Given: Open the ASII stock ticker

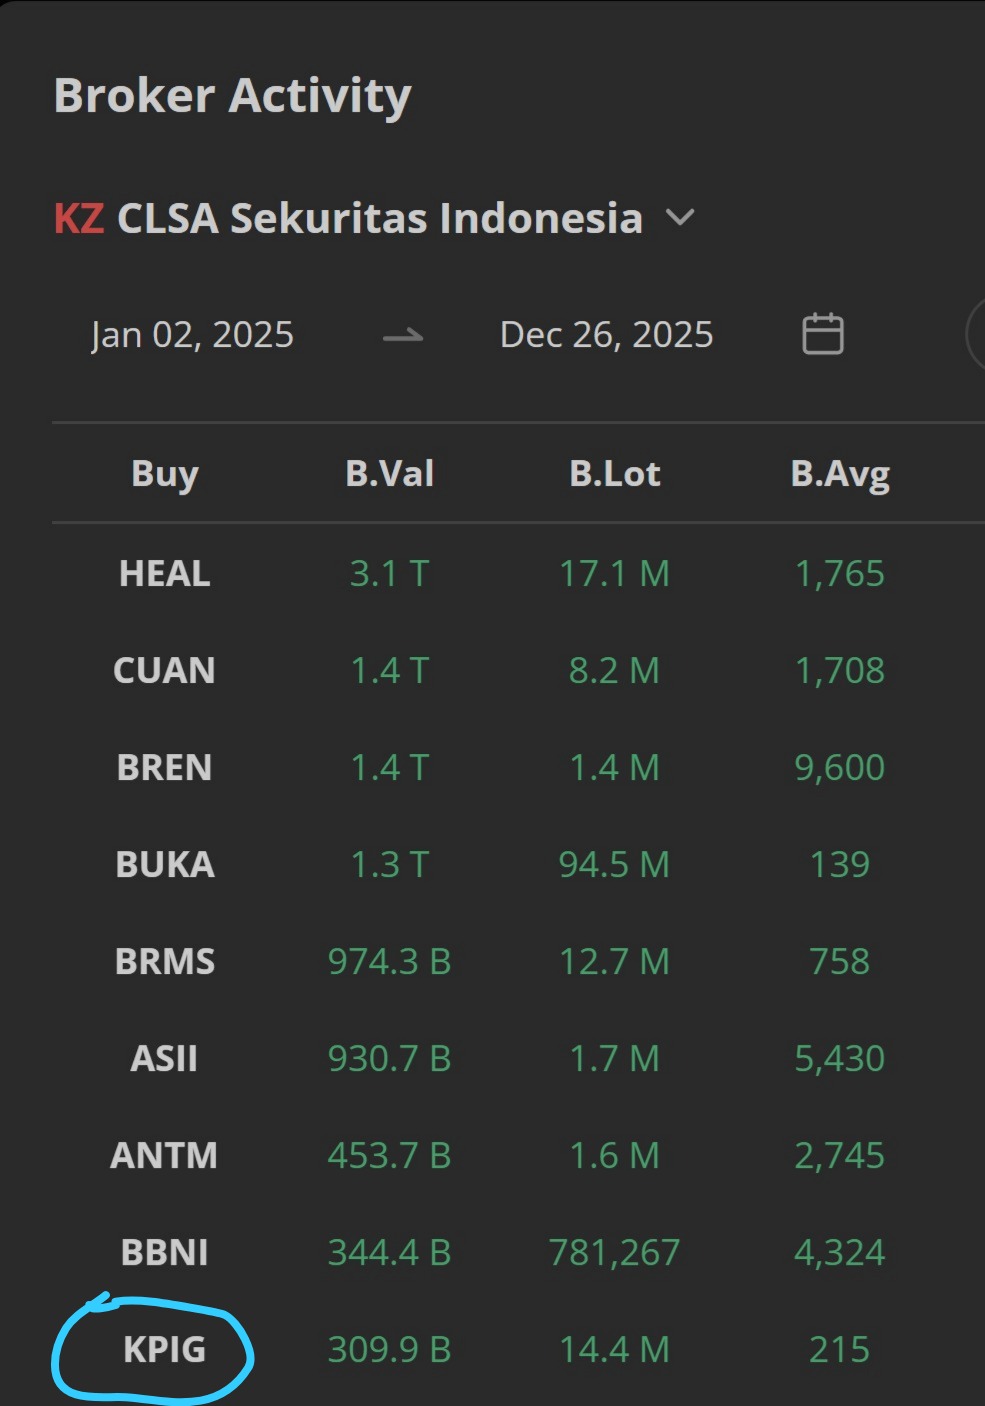Looking at the screenshot, I should tap(165, 1058).
